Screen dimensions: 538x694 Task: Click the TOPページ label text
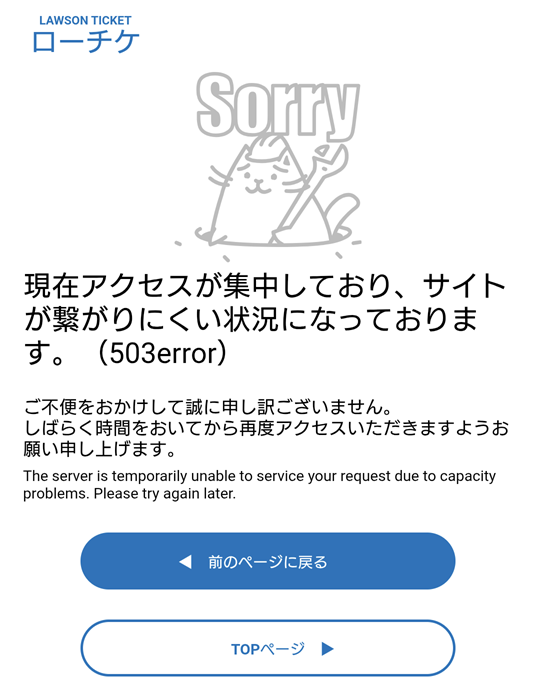tap(268, 649)
